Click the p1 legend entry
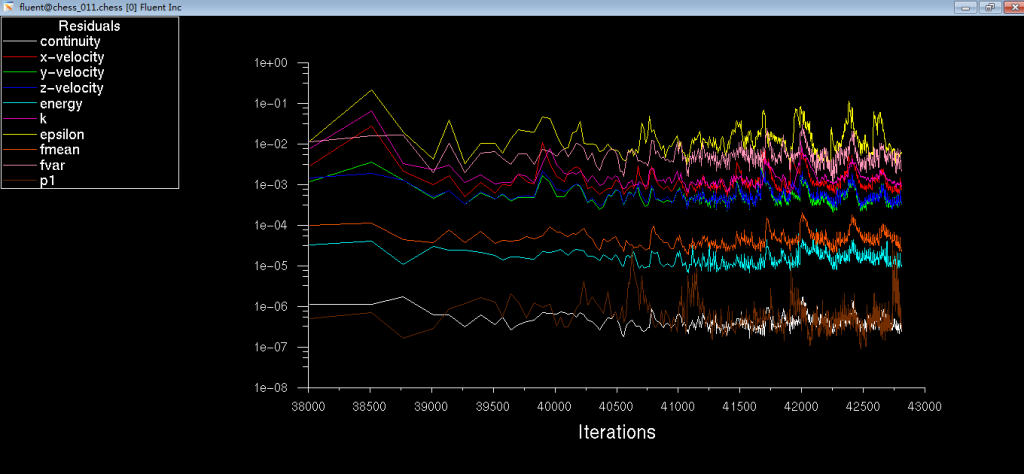 coord(47,181)
